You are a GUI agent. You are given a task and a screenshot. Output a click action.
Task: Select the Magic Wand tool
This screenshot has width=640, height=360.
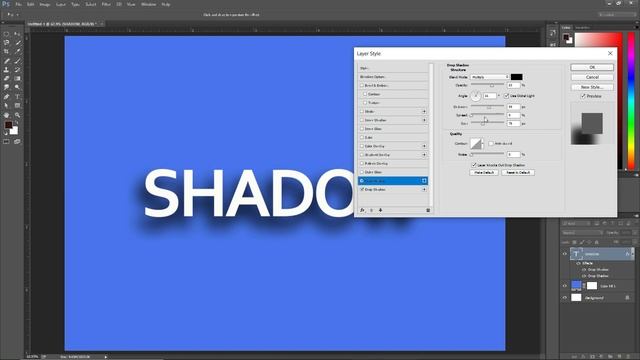point(17,43)
